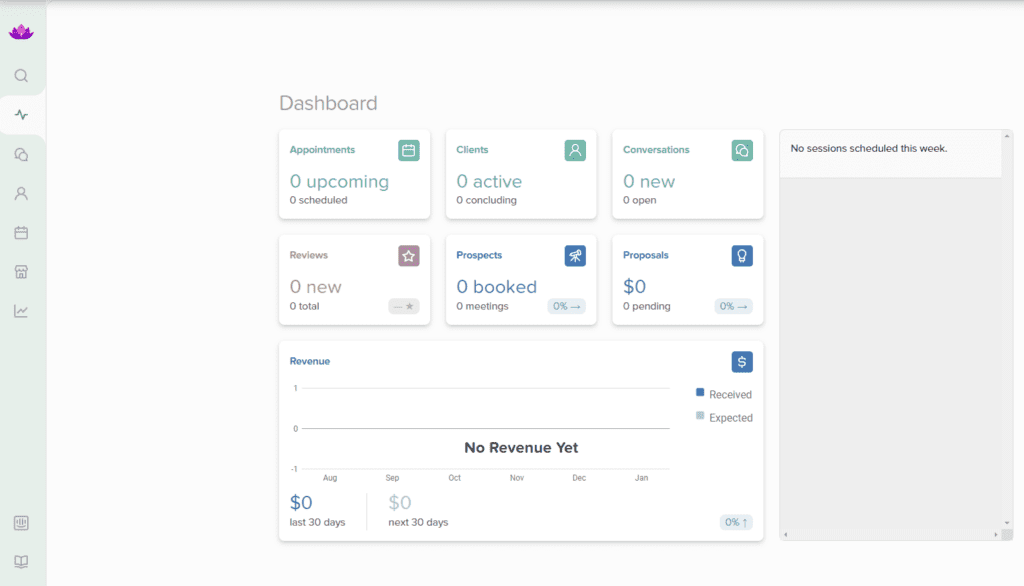Click the calendar icon on the Appointments card
The width and height of the screenshot is (1024, 586).
(x=408, y=149)
